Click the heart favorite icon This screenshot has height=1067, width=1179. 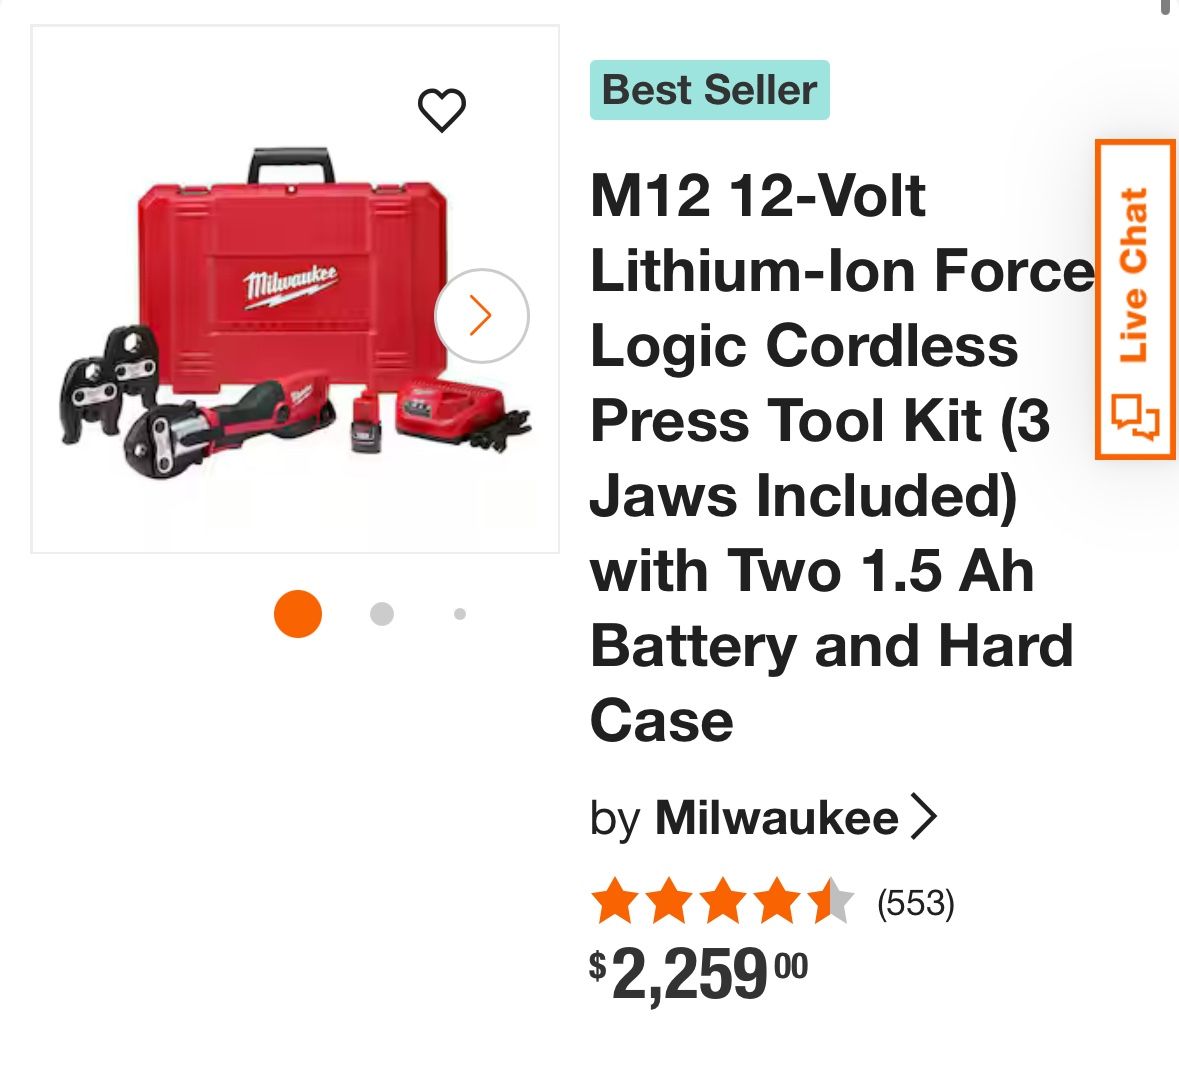tap(441, 110)
